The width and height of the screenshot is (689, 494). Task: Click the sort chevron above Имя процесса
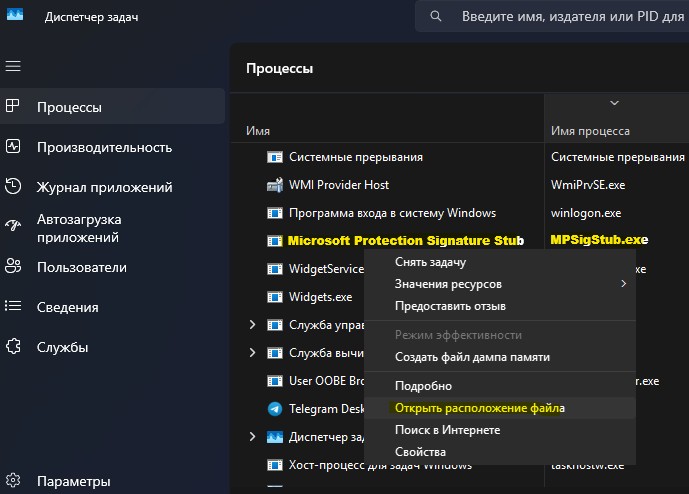click(x=614, y=103)
